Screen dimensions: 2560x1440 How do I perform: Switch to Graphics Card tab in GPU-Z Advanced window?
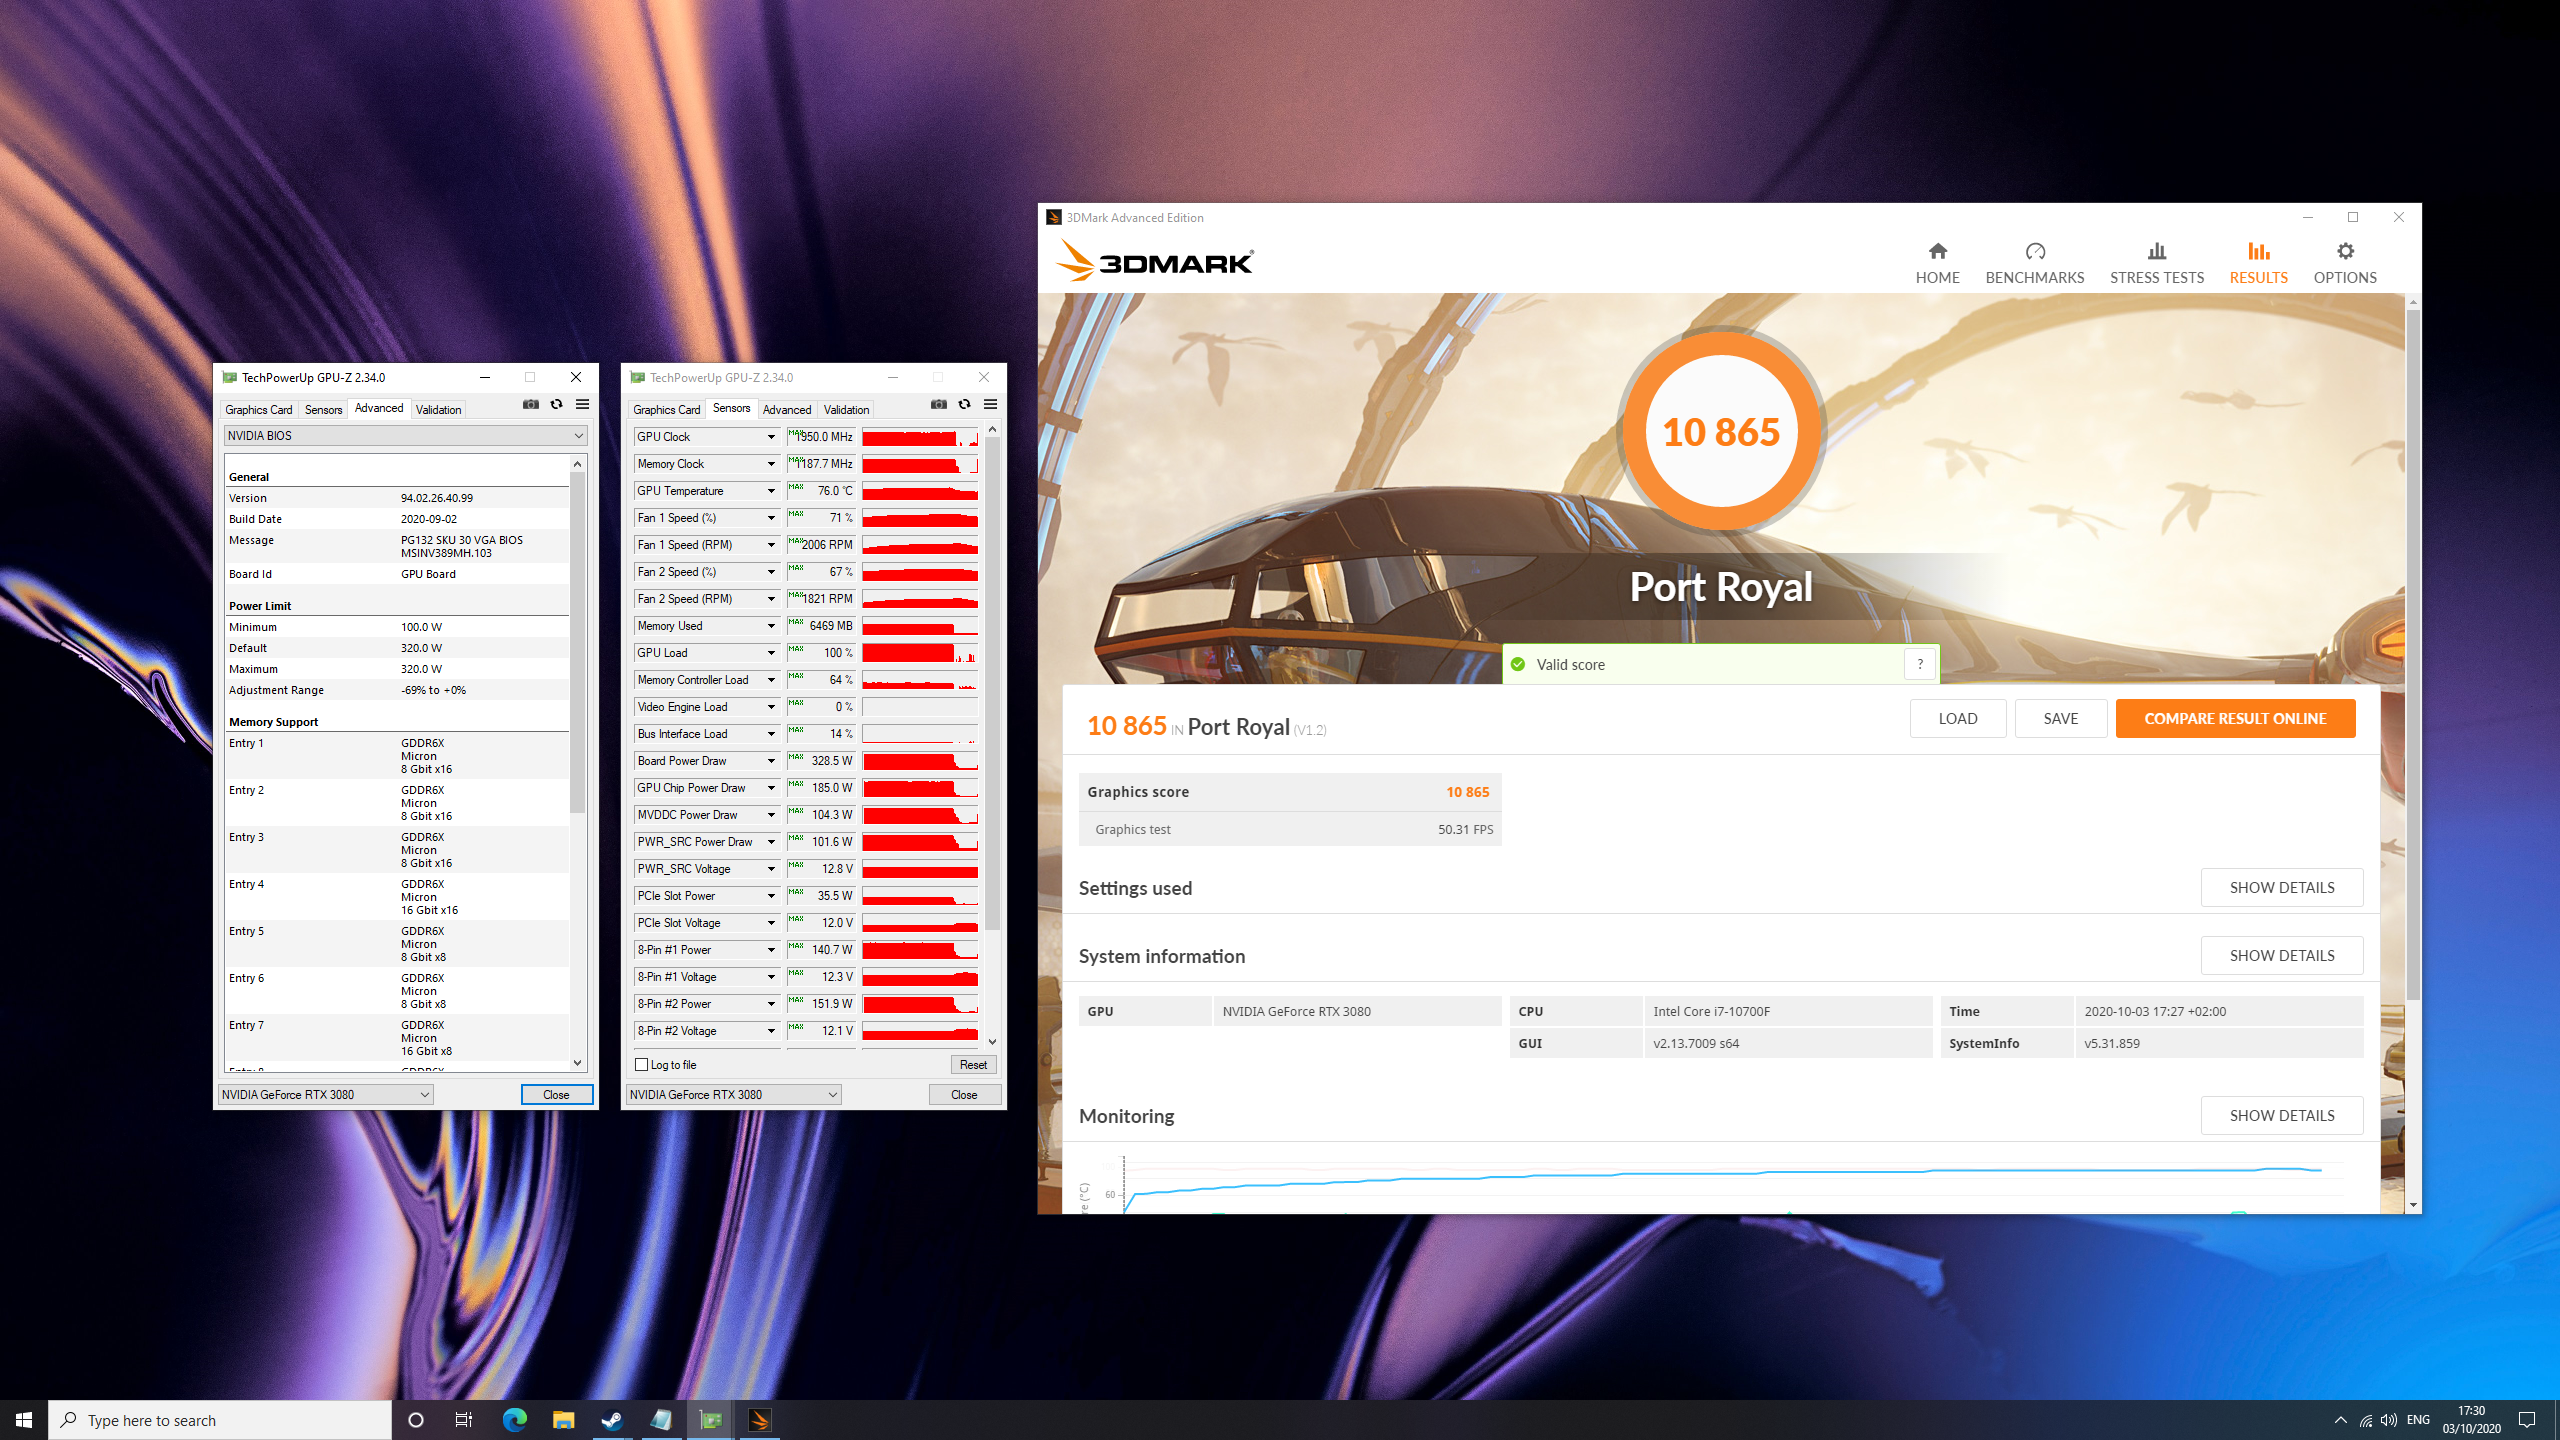(x=258, y=409)
